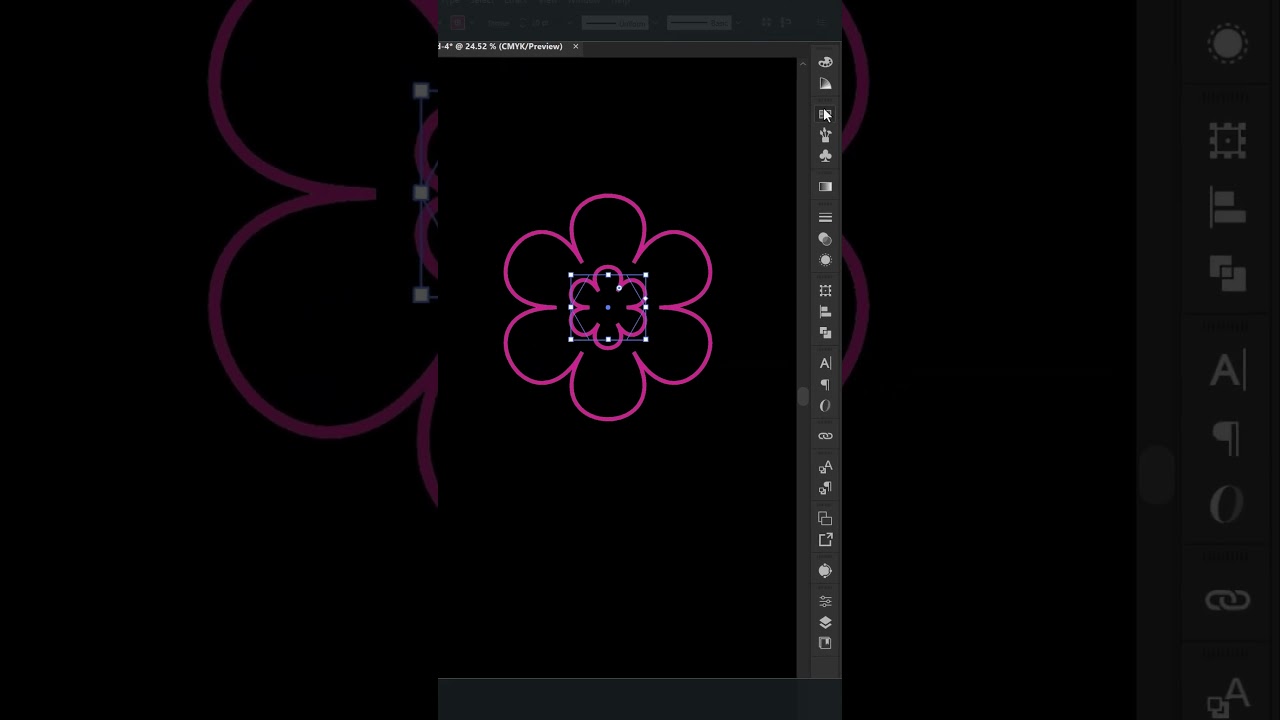Open the Gradient panel icon

(x=825, y=187)
